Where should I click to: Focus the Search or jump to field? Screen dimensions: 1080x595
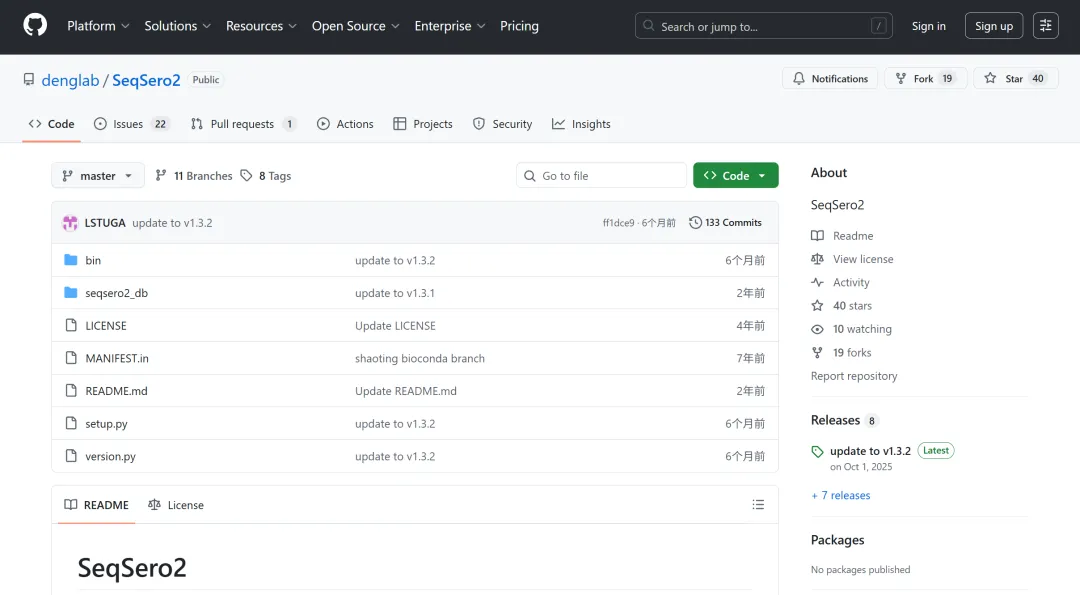point(763,26)
